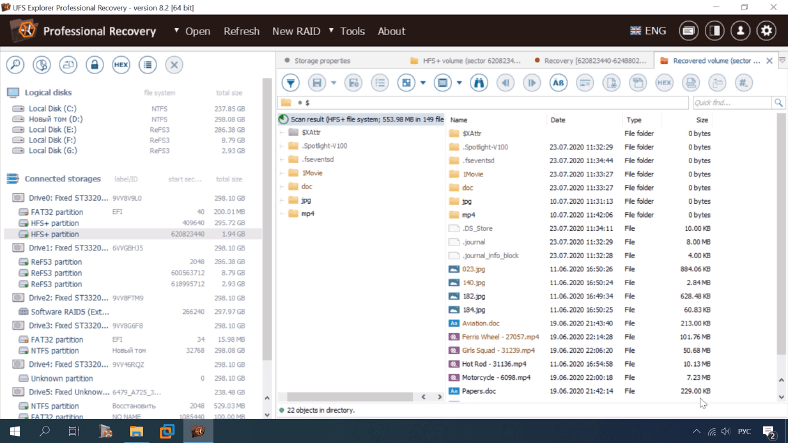Open the dropdown next to the grid view icon
The height and width of the screenshot is (443, 788).
tap(423, 83)
